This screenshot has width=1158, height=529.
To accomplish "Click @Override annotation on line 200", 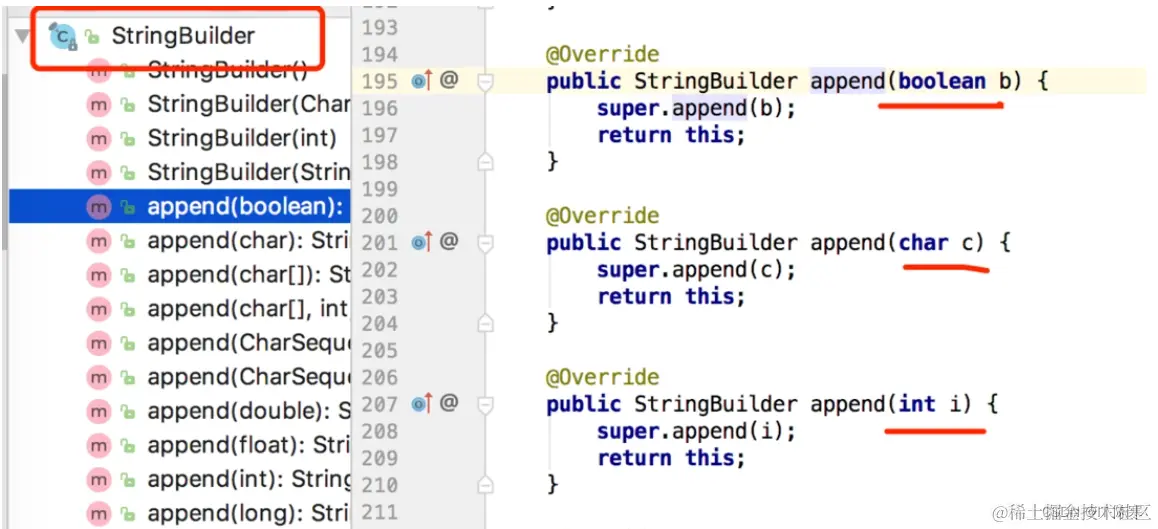I will (x=602, y=216).
